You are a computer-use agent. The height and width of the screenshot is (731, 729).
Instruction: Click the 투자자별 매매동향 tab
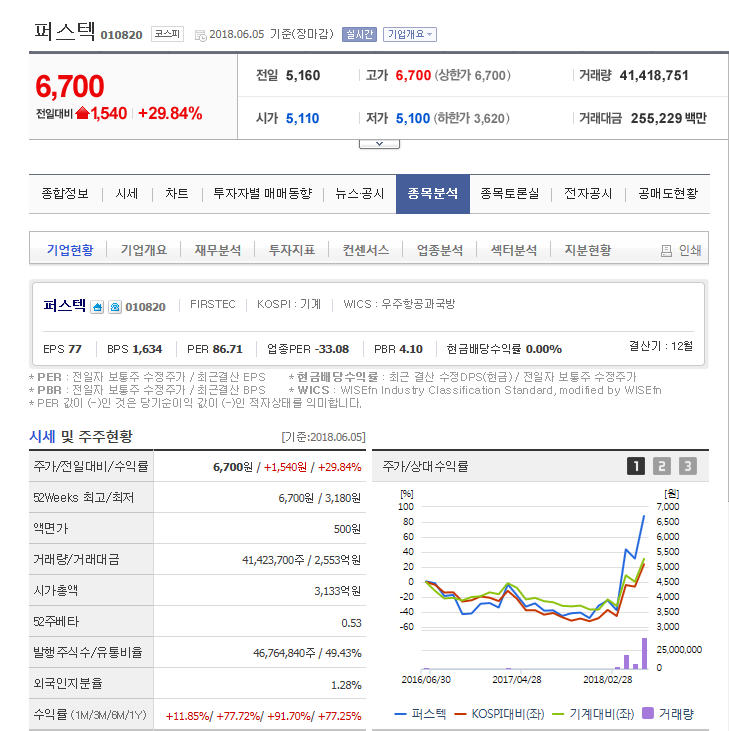(262, 194)
